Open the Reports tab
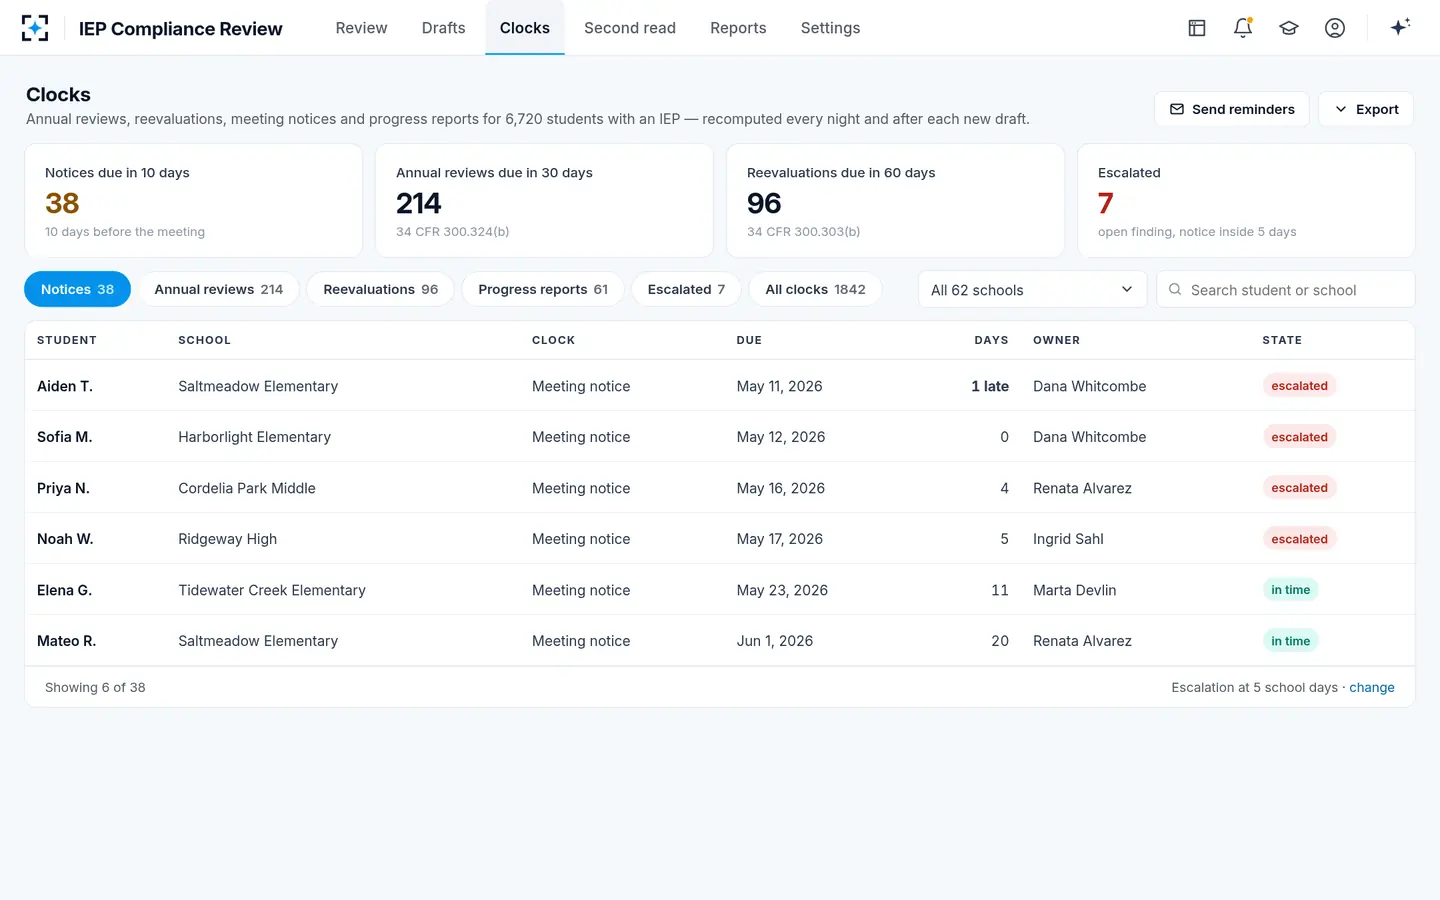 click(738, 28)
